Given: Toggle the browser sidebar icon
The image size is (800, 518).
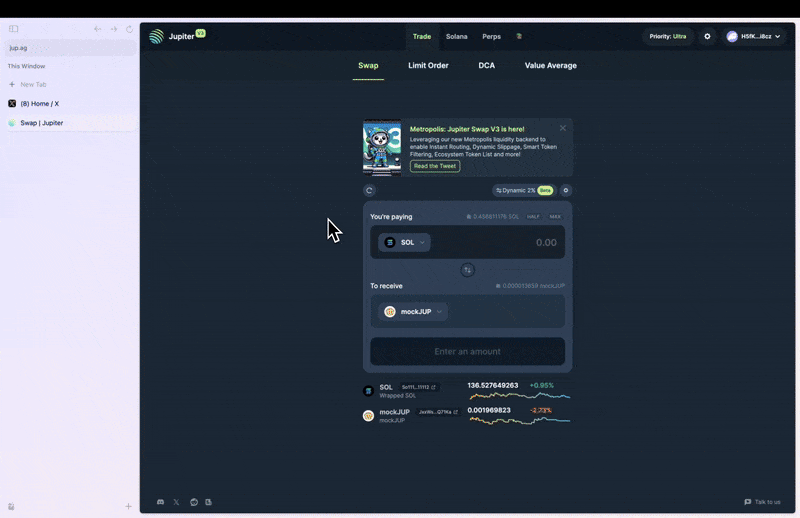Looking at the screenshot, I should point(14,29).
